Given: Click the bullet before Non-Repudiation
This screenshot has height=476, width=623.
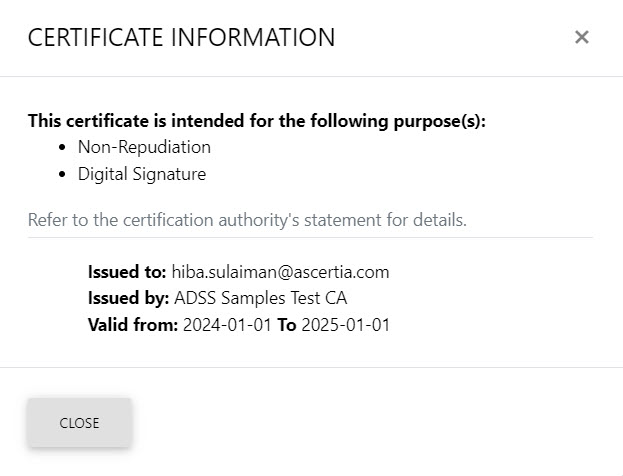Looking at the screenshot, I should coord(64,148).
